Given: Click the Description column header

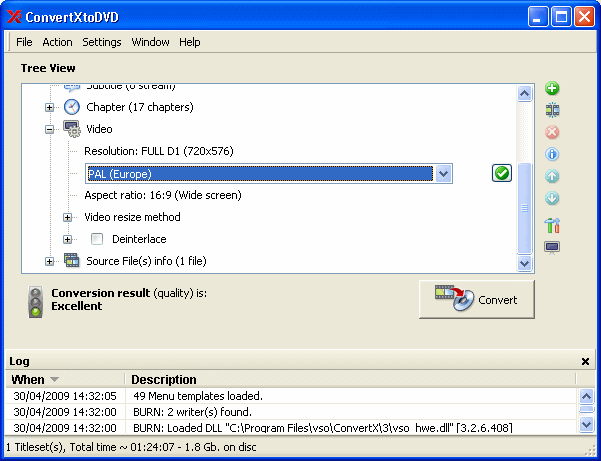Looking at the screenshot, I should click(x=350, y=379).
